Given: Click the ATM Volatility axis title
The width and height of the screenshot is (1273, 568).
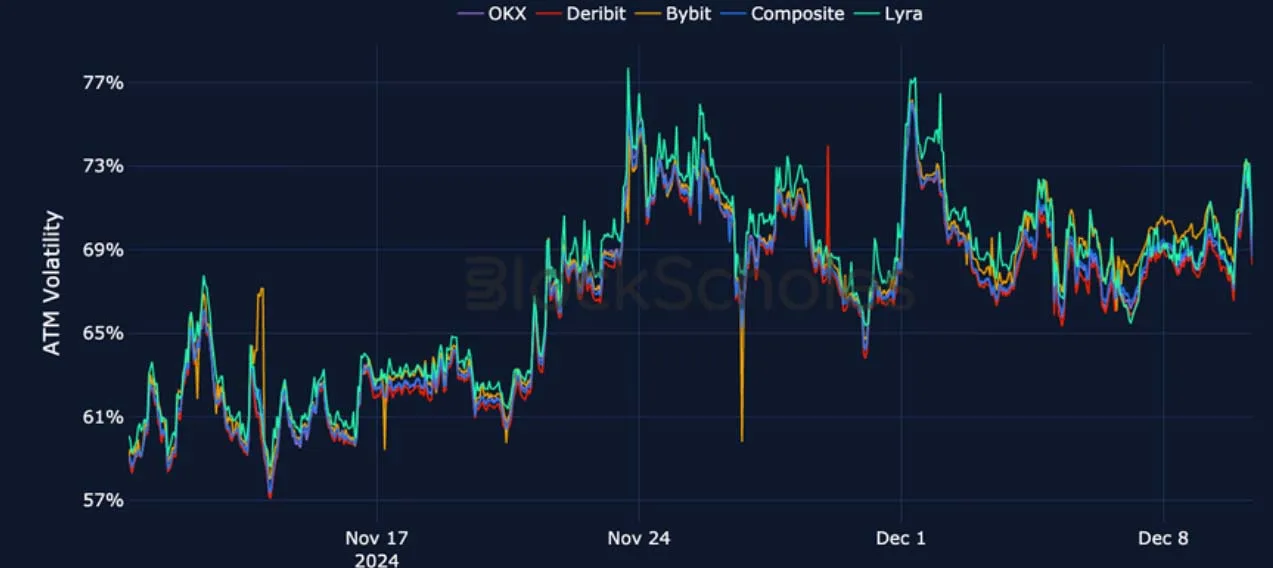Looking at the screenshot, I should pos(53,283).
